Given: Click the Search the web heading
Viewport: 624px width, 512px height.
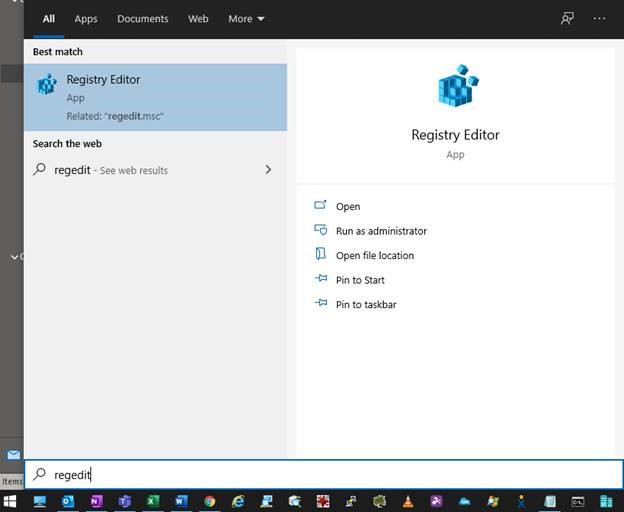Looking at the screenshot, I should coord(67,144).
